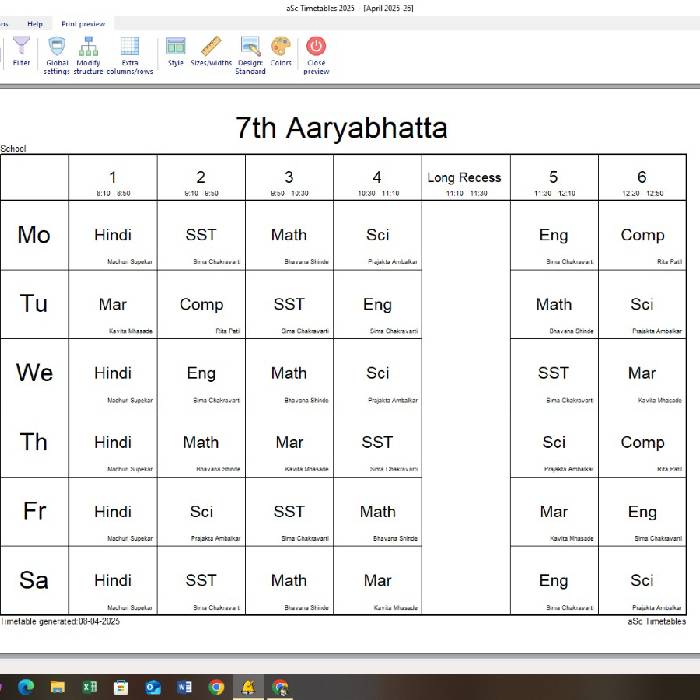The image size is (700, 700).
Task: Click the Mo day row header
Action: pos(34,235)
